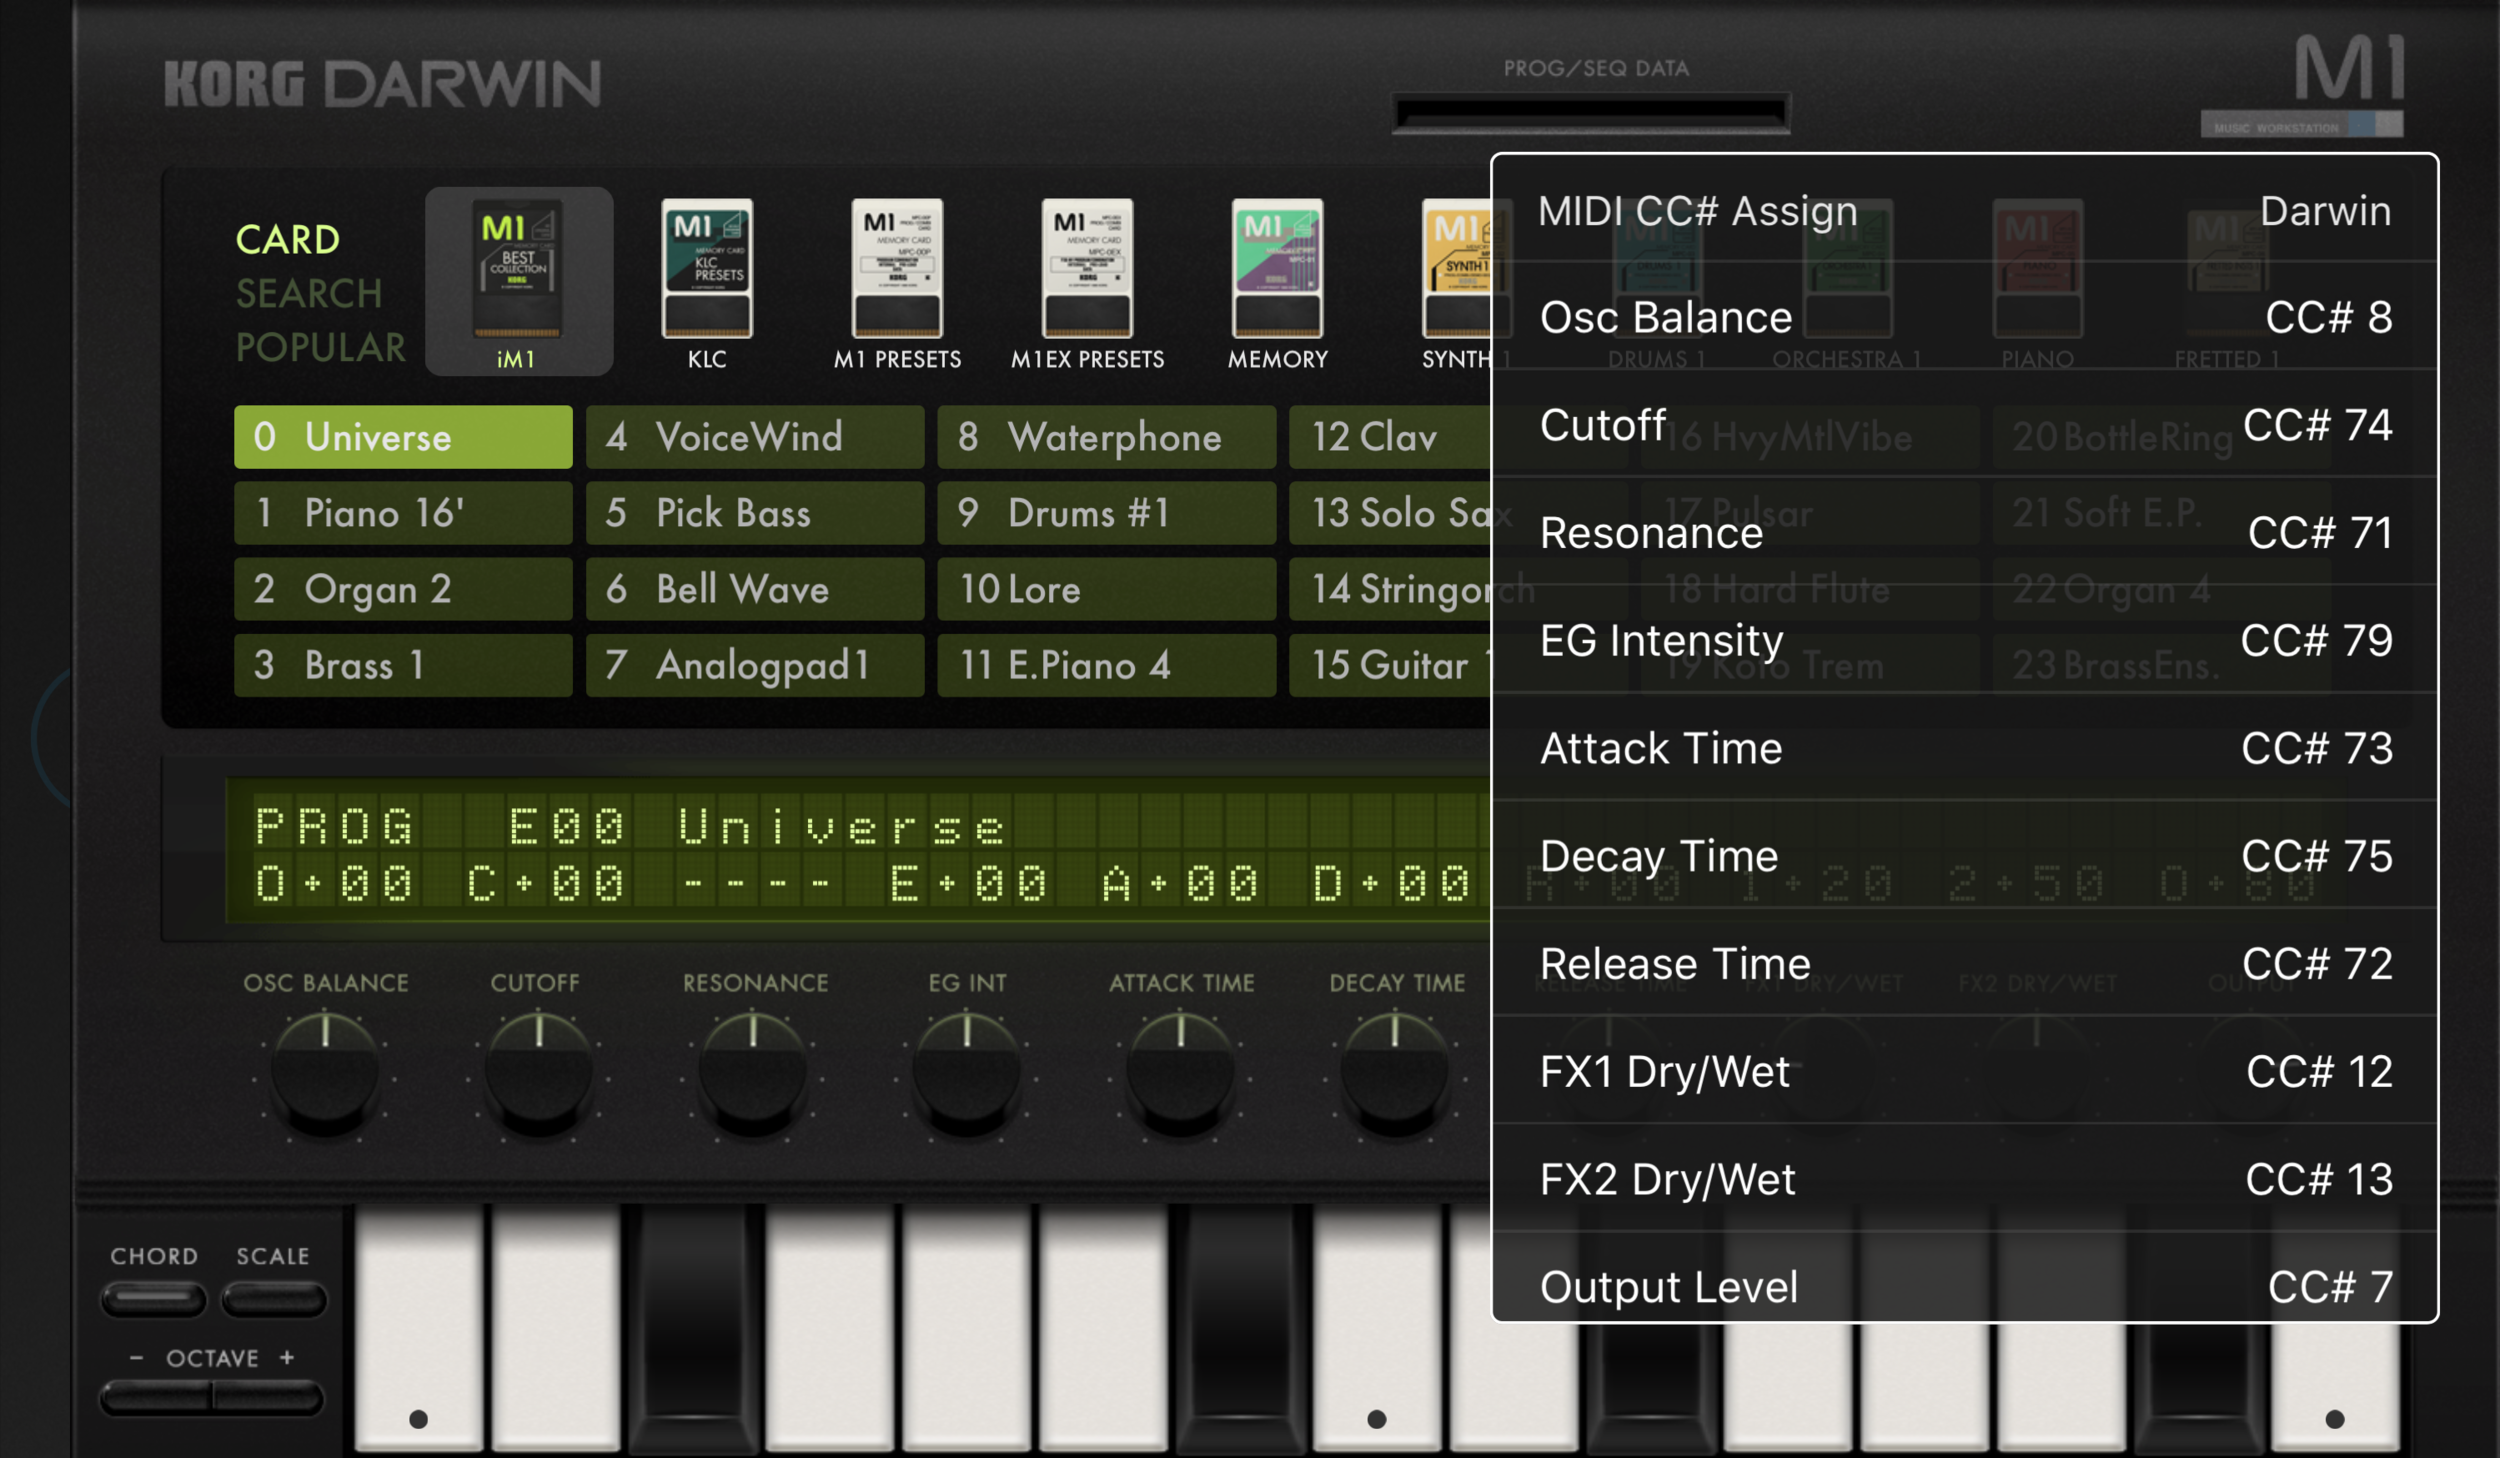Choose the M1EX PRESETS memory card
Viewport: 2500px width, 1458px height.
pos(1087,283)
